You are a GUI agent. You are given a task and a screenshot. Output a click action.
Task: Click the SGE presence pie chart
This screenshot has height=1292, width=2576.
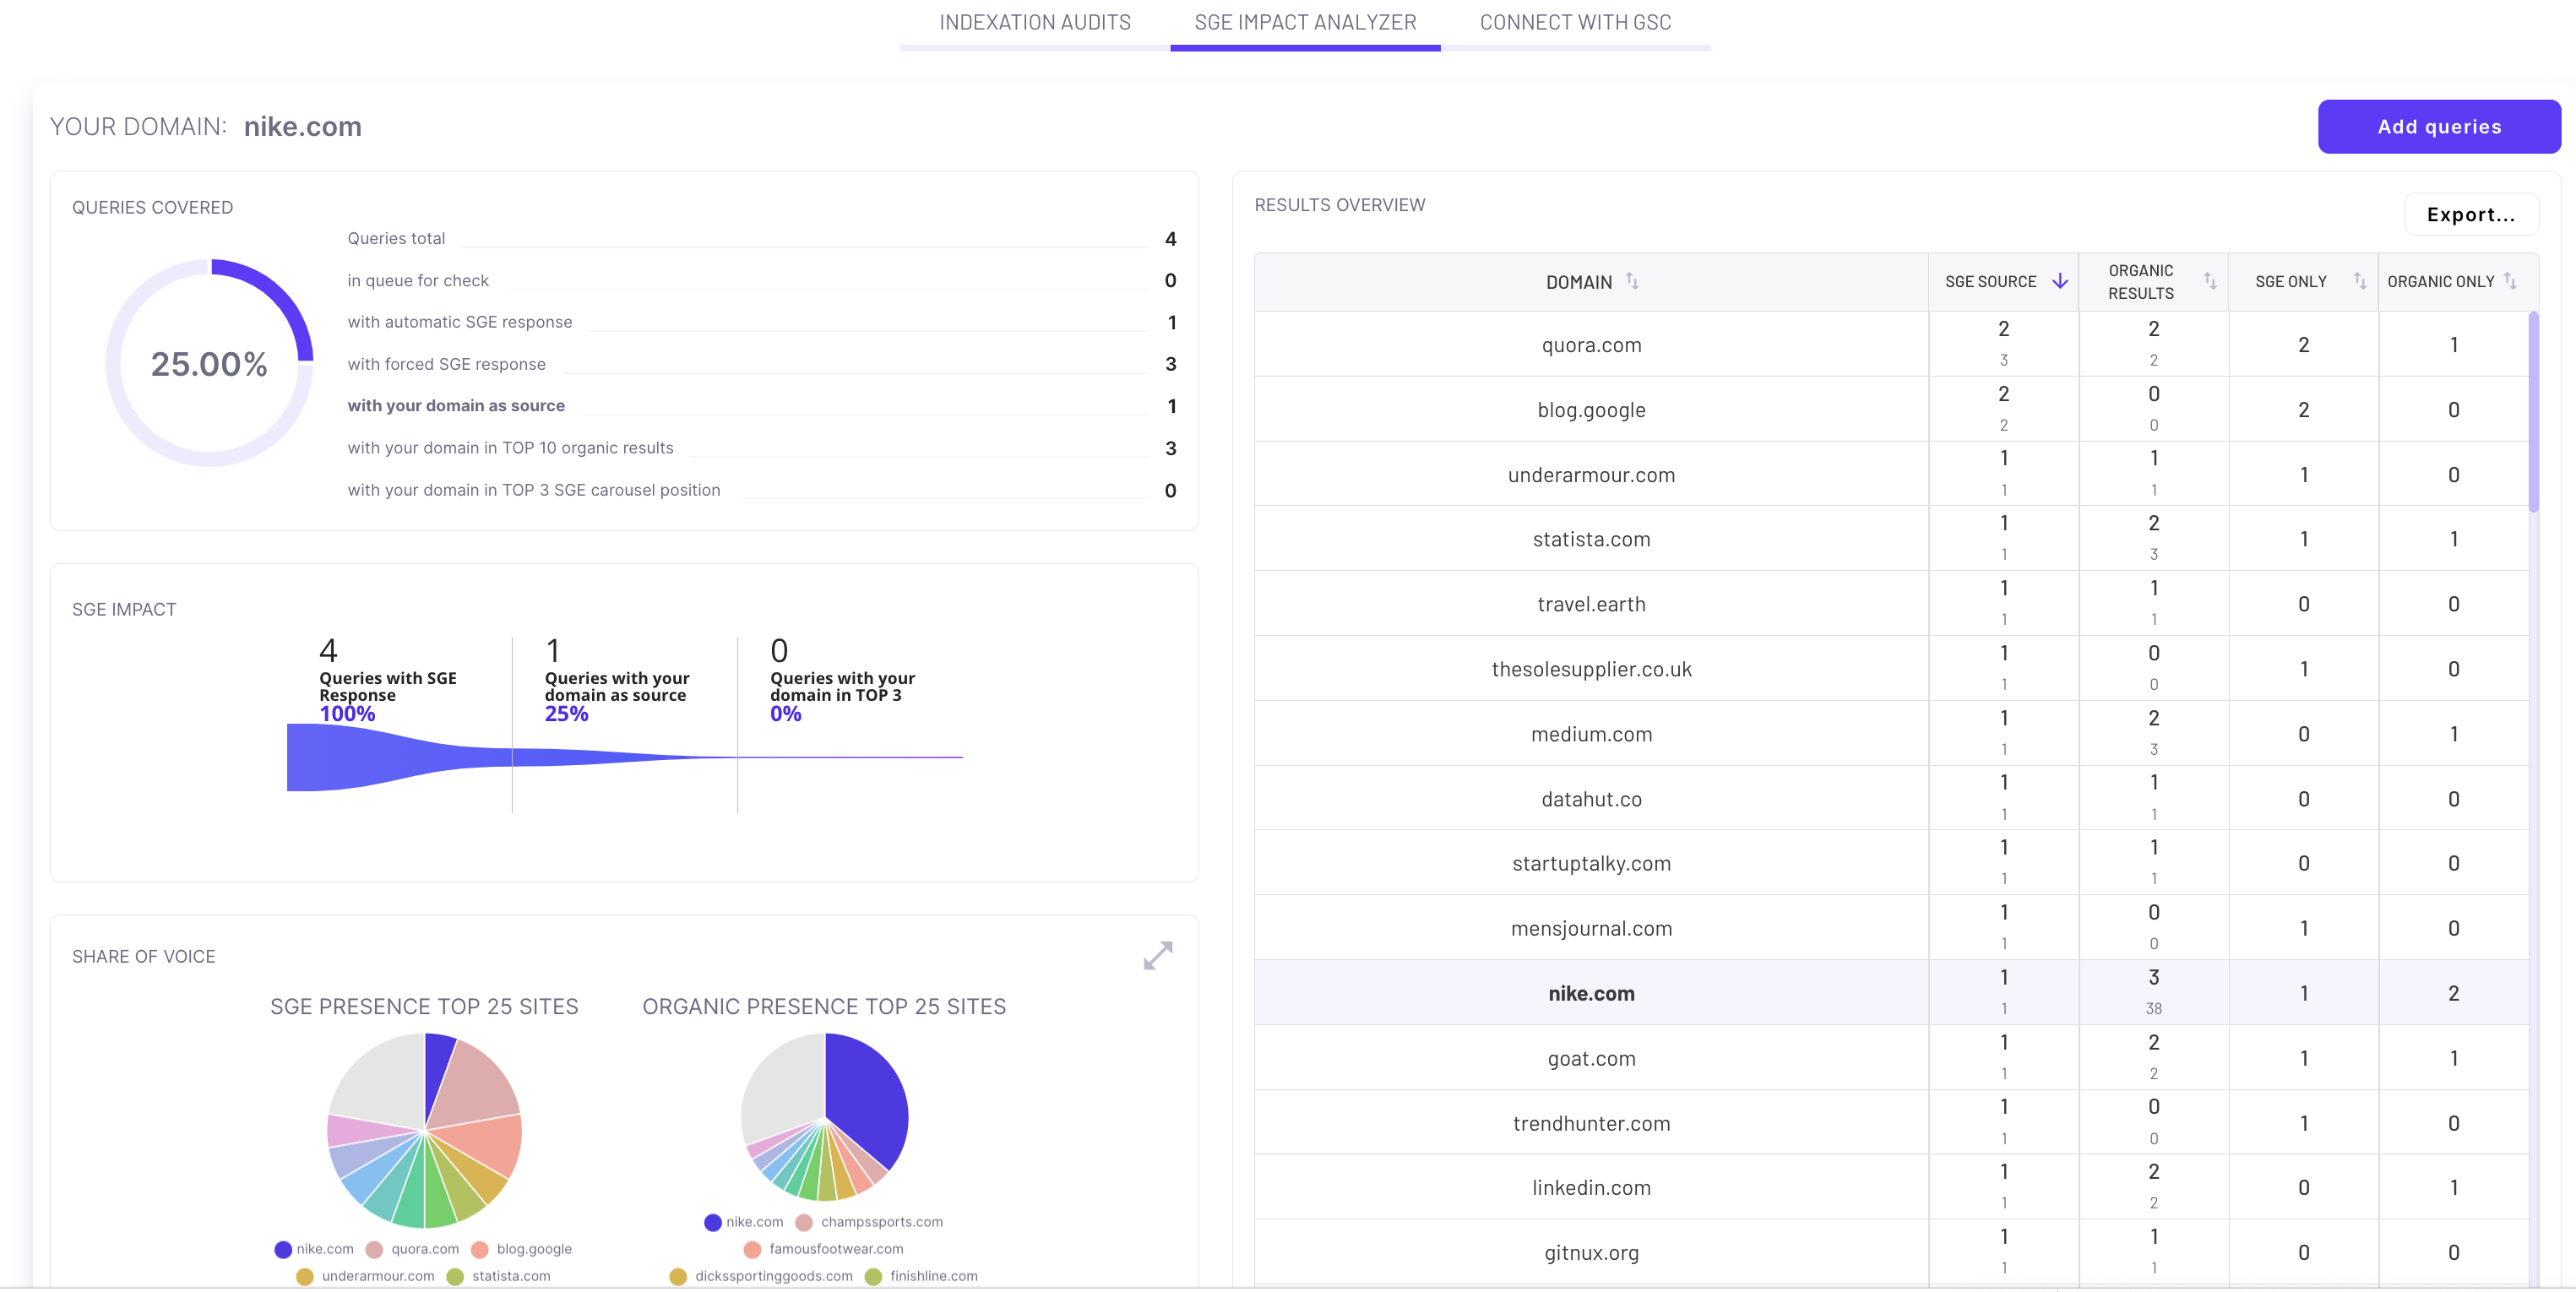pos(424,1130)
